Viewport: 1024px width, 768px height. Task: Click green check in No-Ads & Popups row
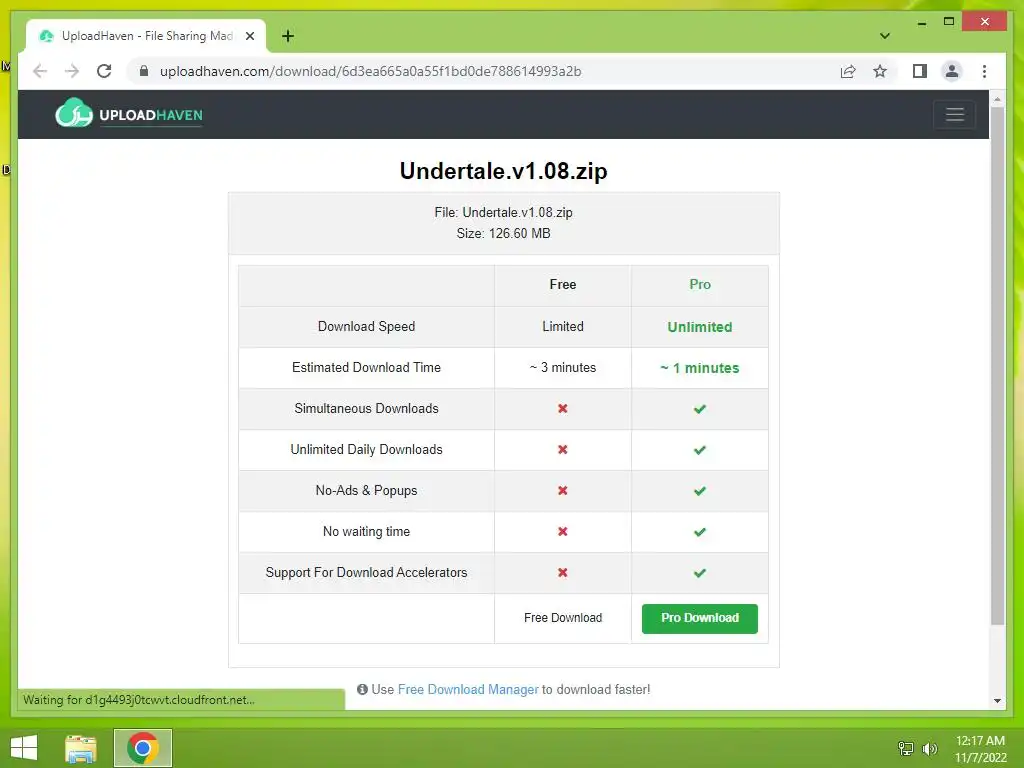click(699, 491)
